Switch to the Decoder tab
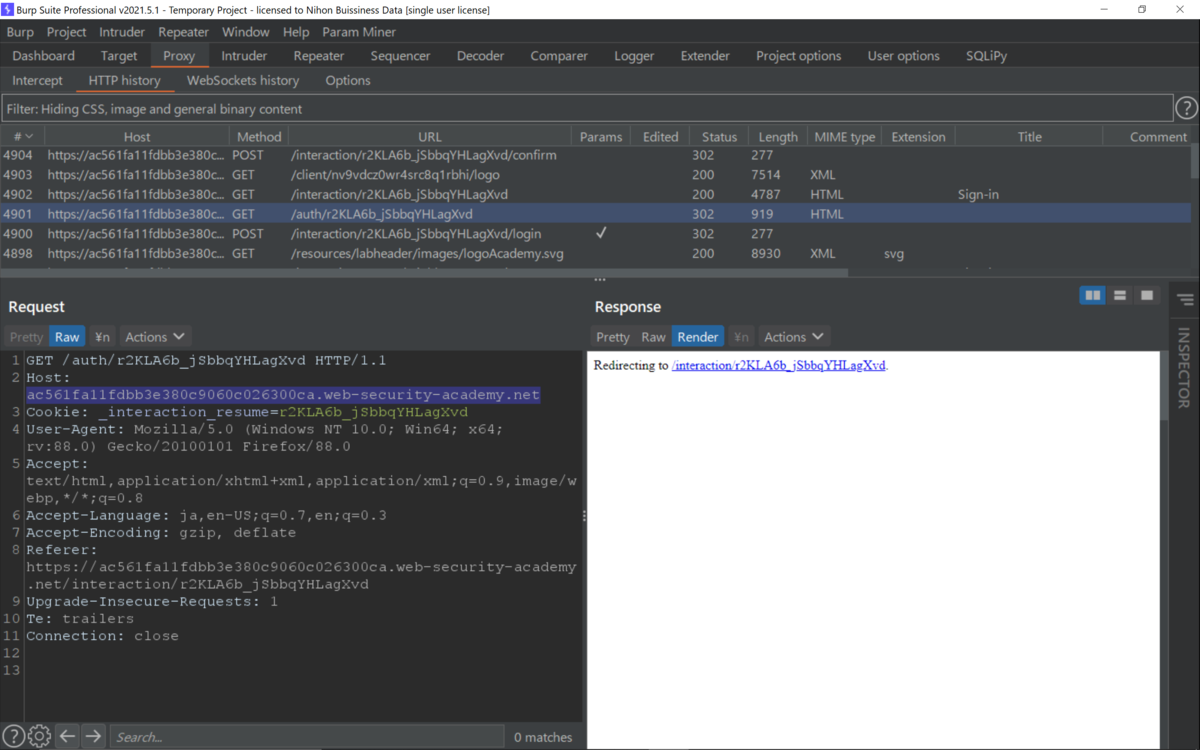The height and width of the screenshot is (750, 1200). pyautogui.click(x=481, y=56)
